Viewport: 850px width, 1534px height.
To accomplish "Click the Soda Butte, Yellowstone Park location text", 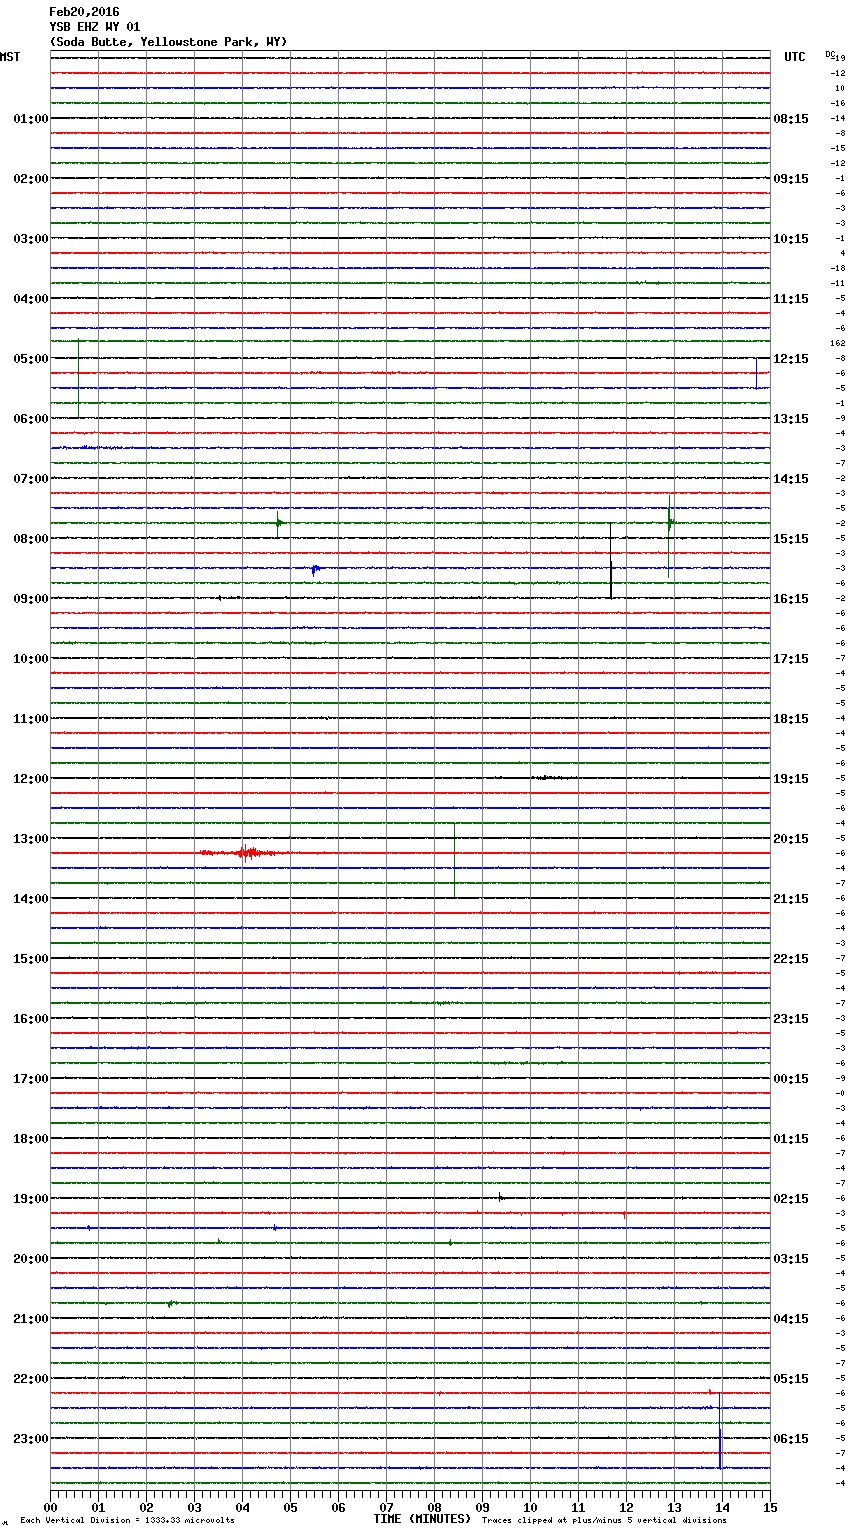I will coord(168,42).
